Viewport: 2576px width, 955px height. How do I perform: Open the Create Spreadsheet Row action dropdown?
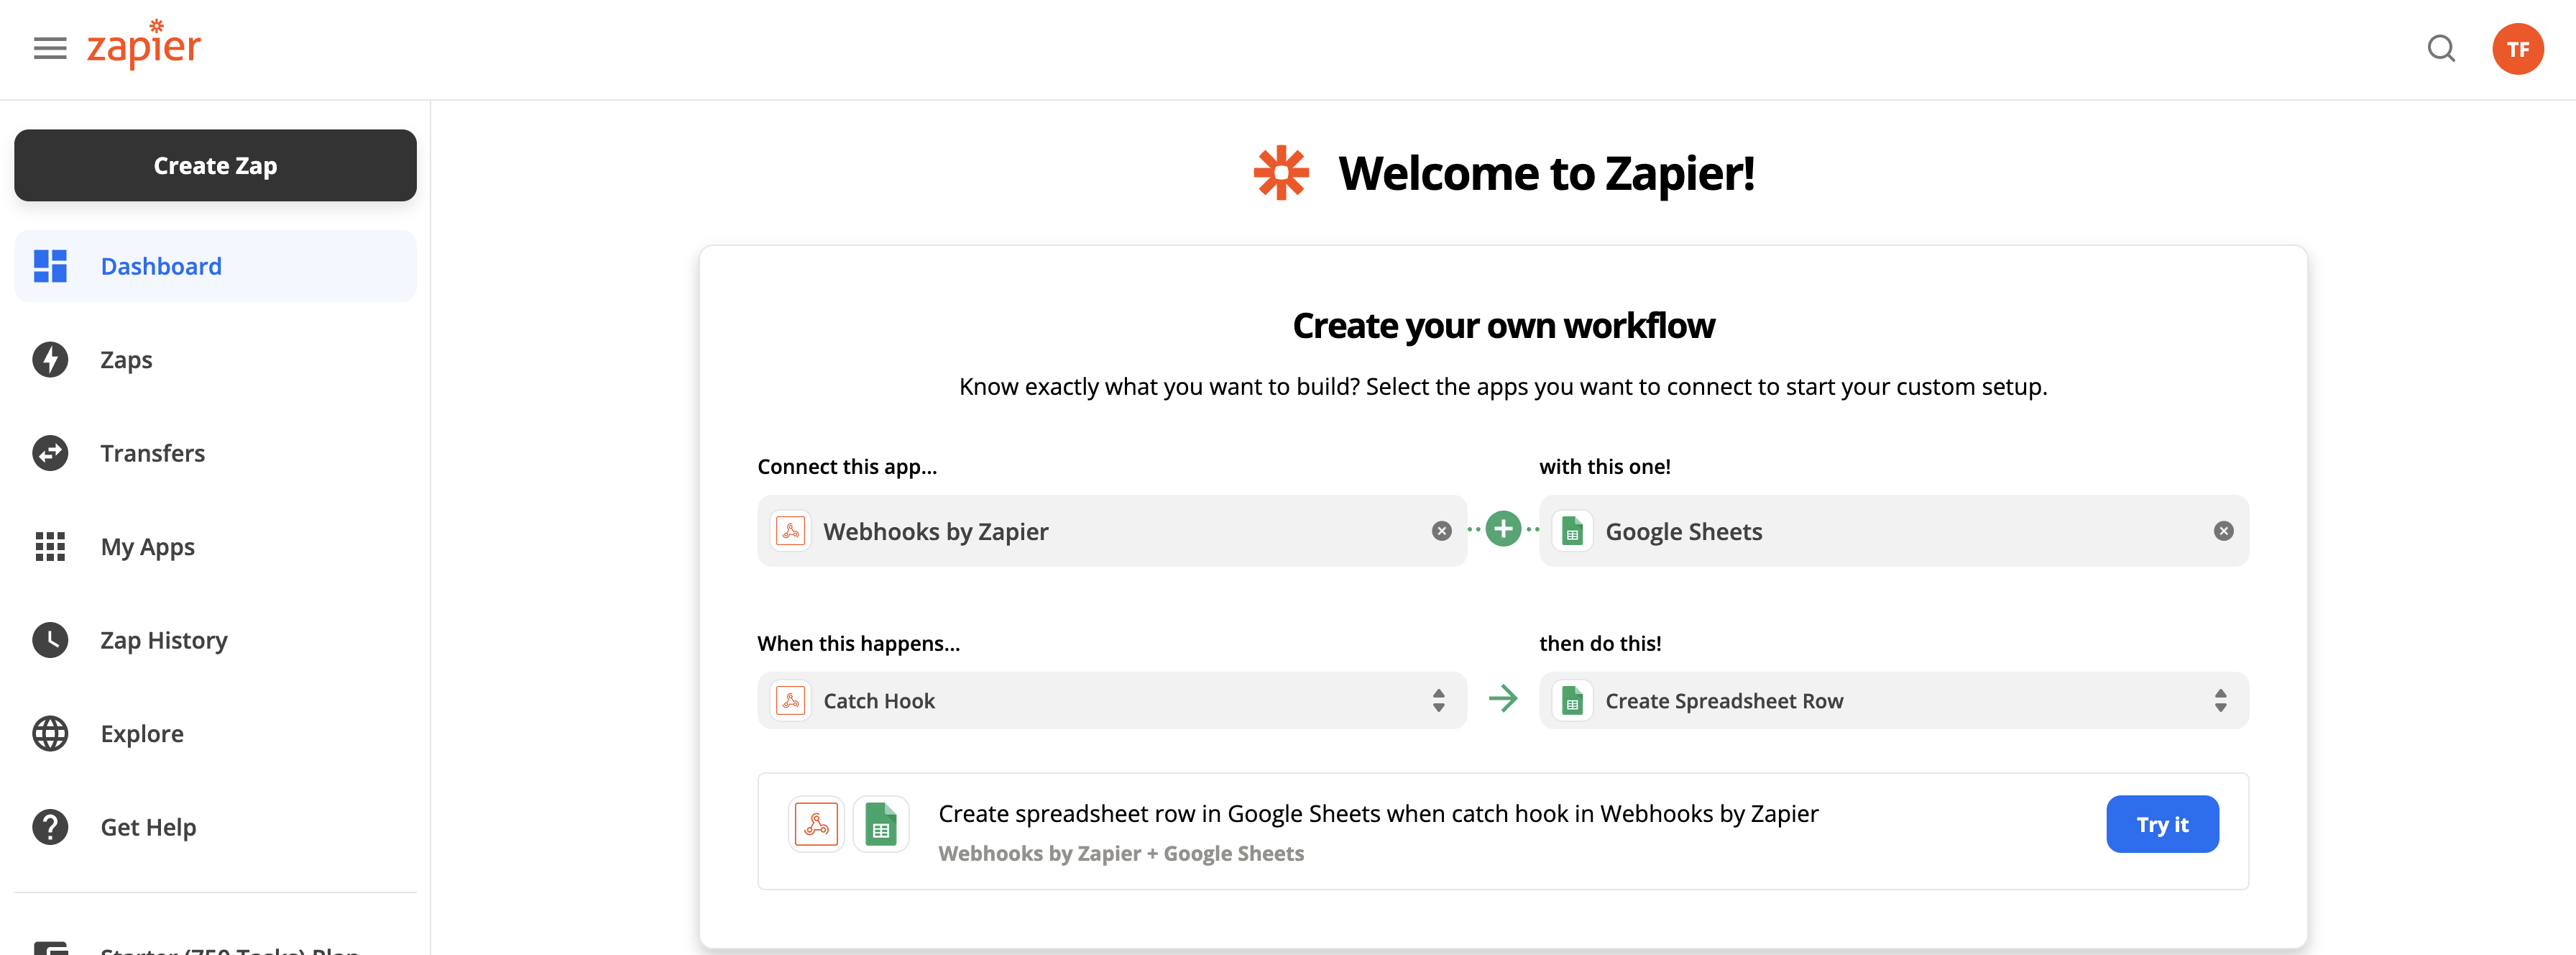click(x=1893, y=700)
